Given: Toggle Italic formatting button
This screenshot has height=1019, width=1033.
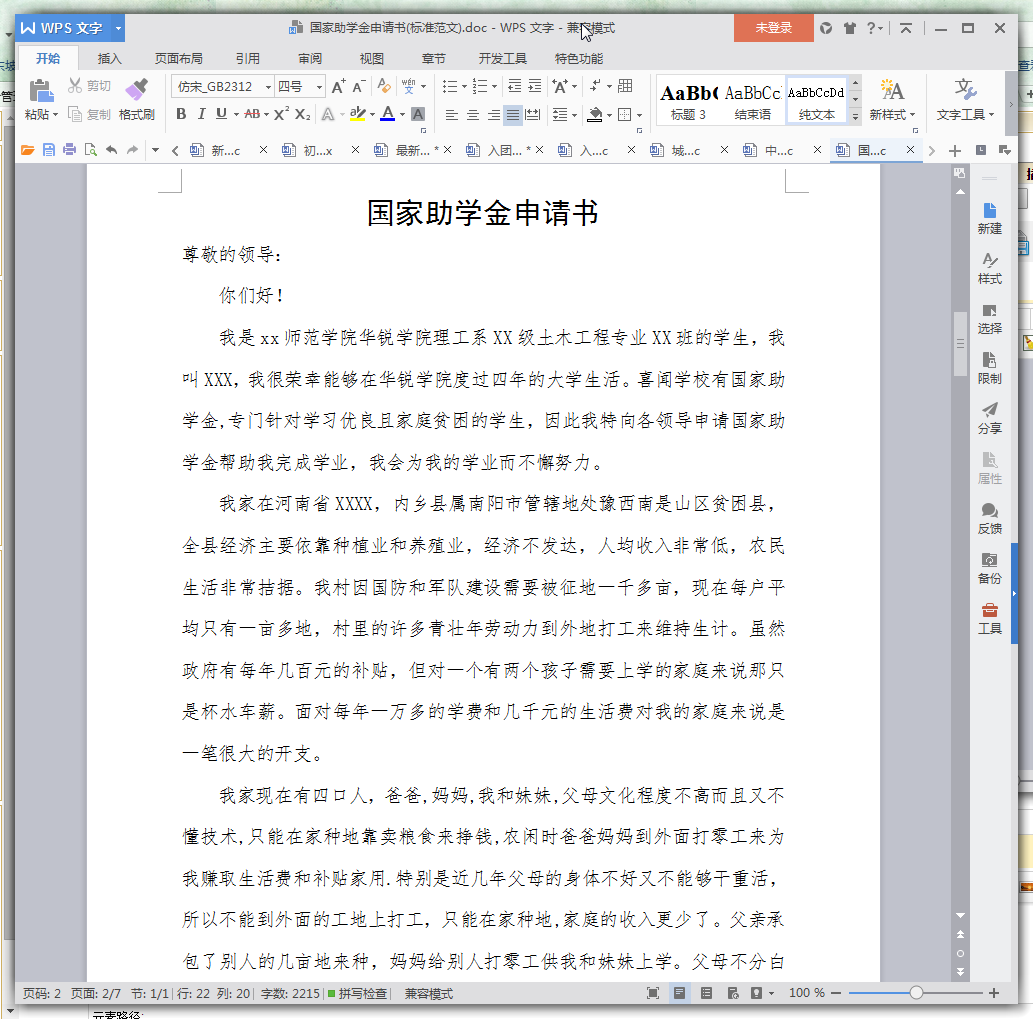Looking at the screenshot, I should click(201, 114).
